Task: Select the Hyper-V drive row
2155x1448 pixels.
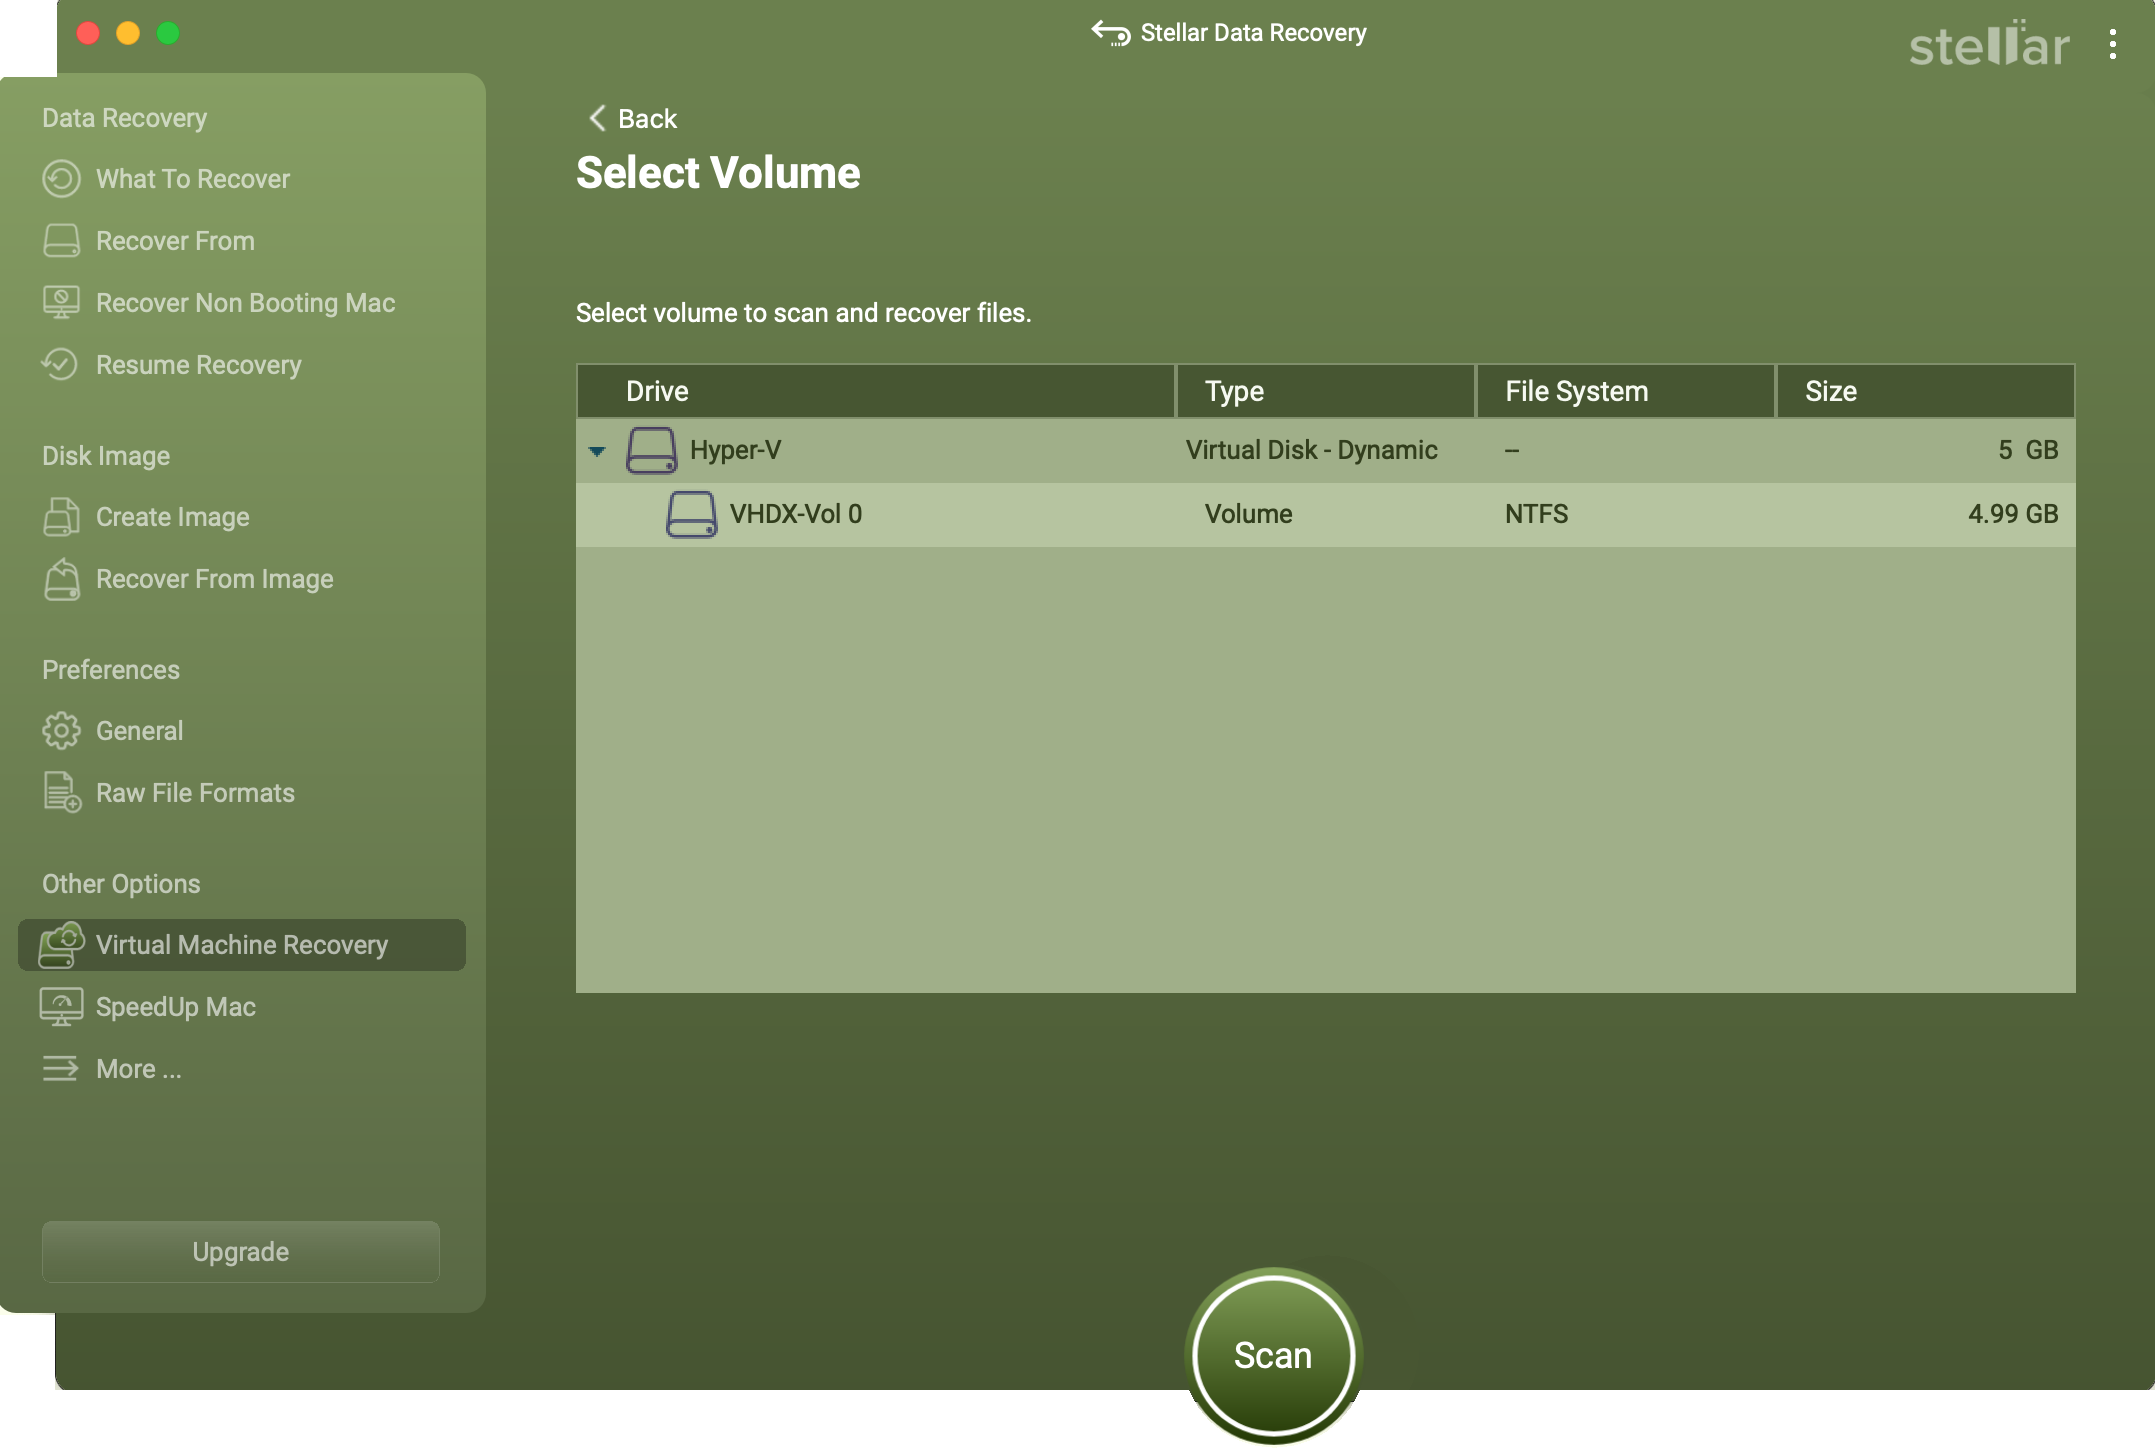Action: click(1326, 450)
